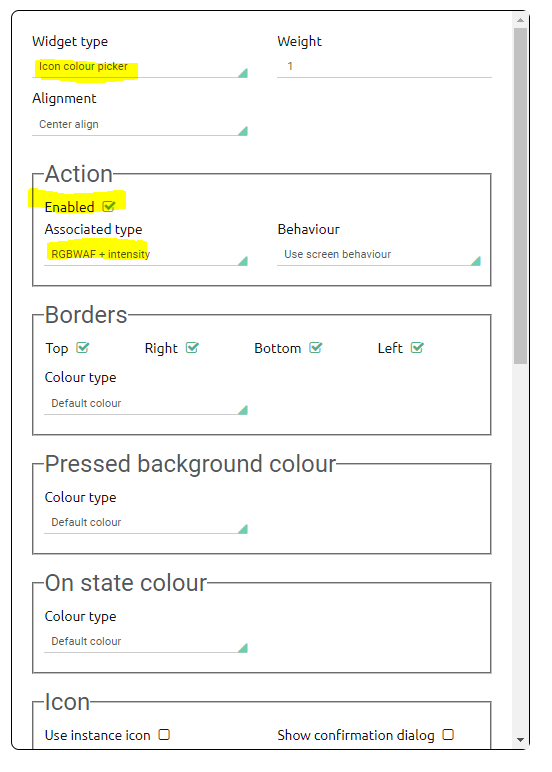This screenshot has width=552, height=772.
Task: Click the scrollbar up arrow
Action: tap(520, 20)
